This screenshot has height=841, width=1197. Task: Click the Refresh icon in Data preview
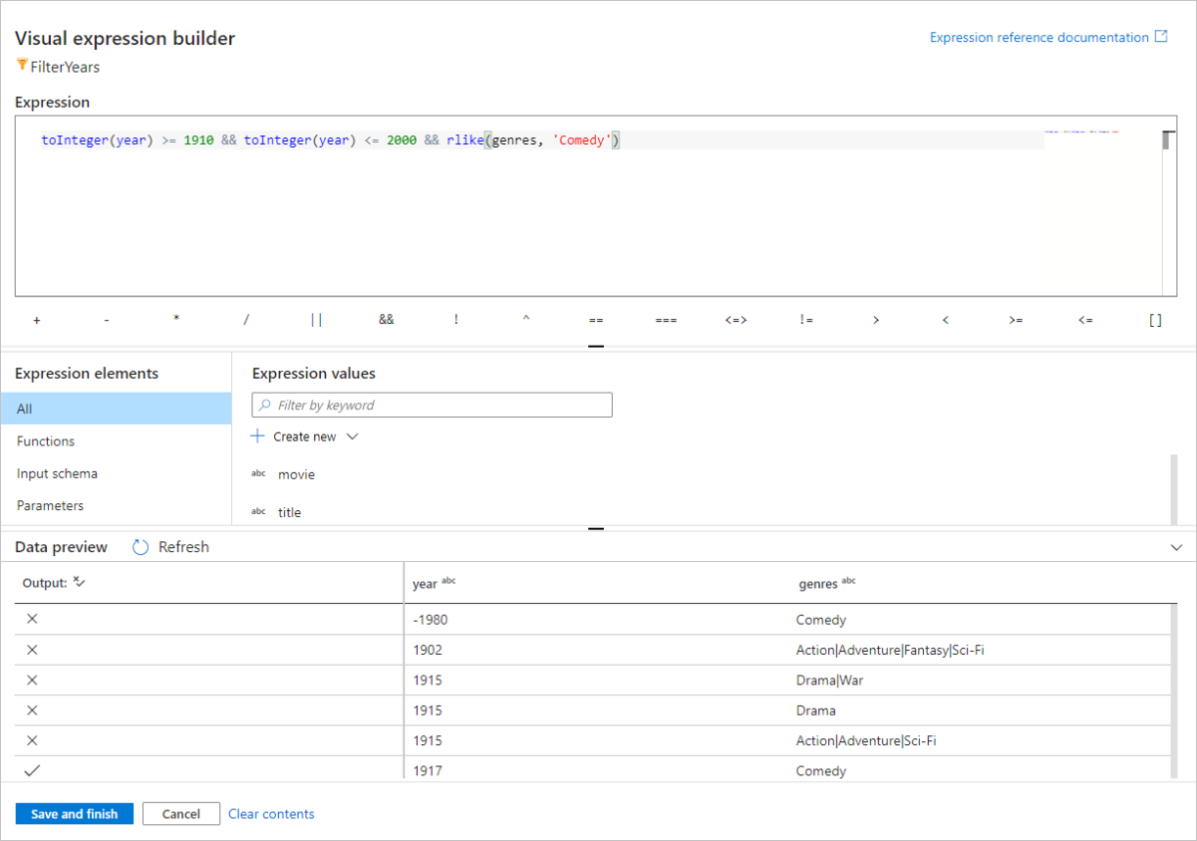coord(141,547)
